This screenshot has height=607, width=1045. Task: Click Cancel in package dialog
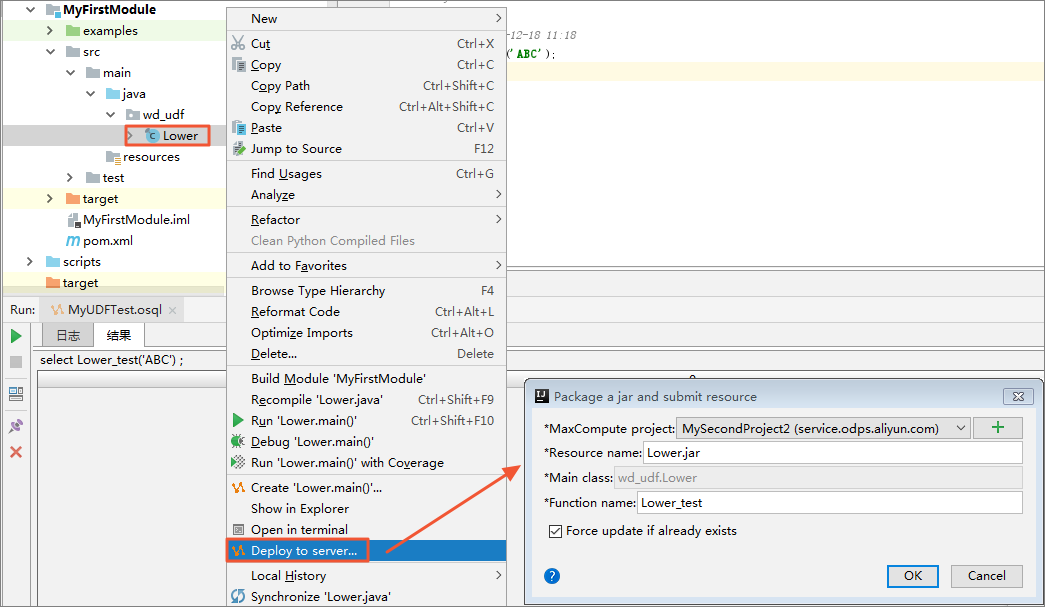(986, 576)
